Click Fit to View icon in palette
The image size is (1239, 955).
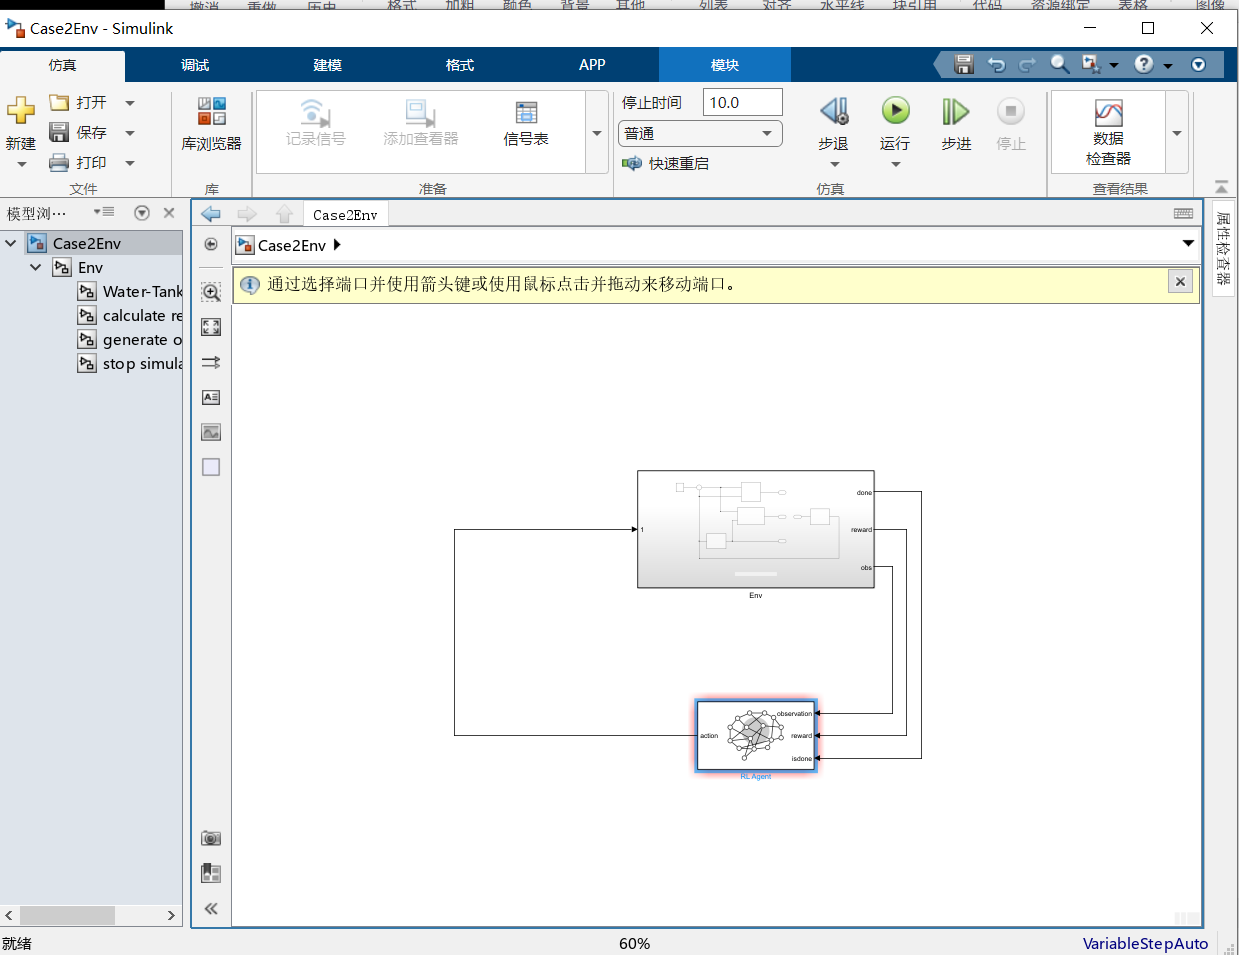[x=211, y=327]
